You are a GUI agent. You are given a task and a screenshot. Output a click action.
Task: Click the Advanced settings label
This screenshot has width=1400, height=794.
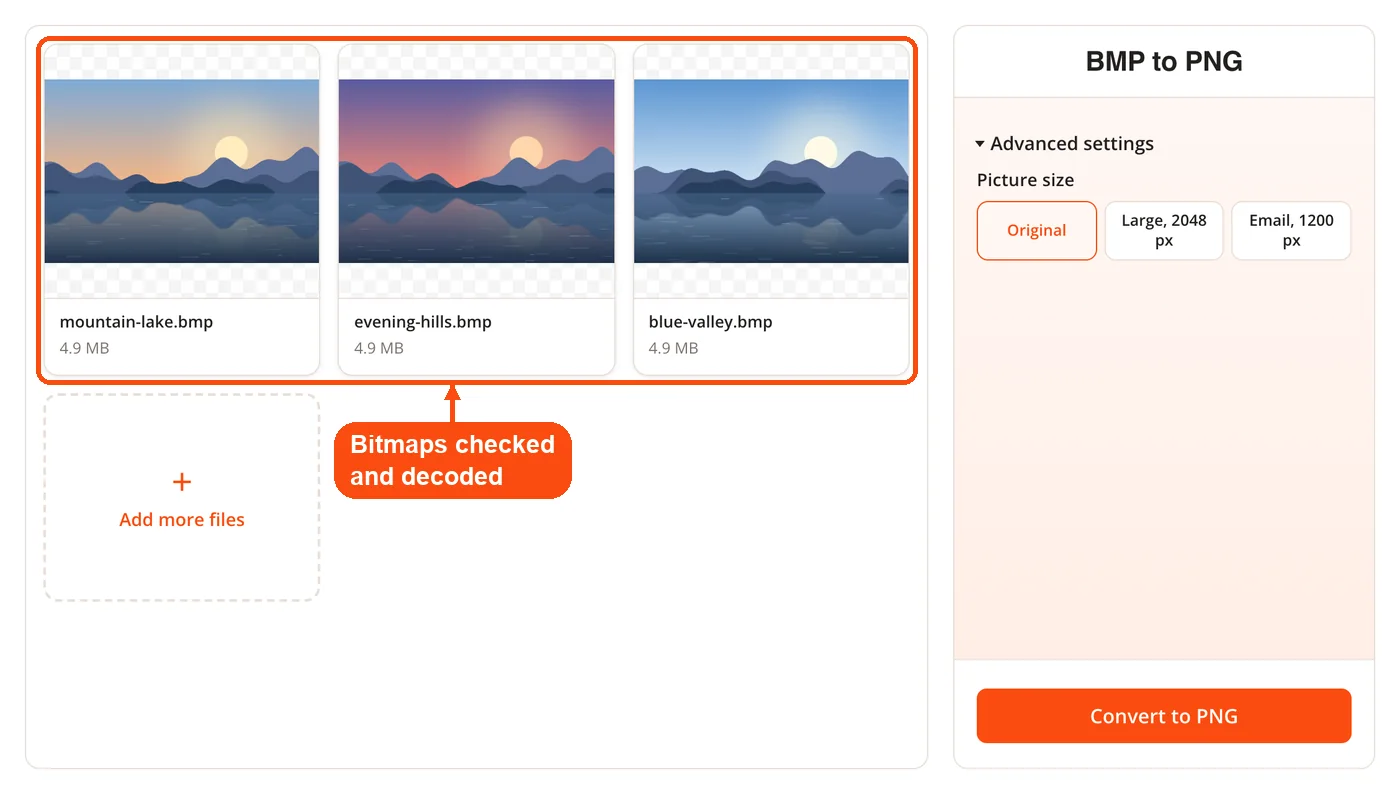(1072, 144)
